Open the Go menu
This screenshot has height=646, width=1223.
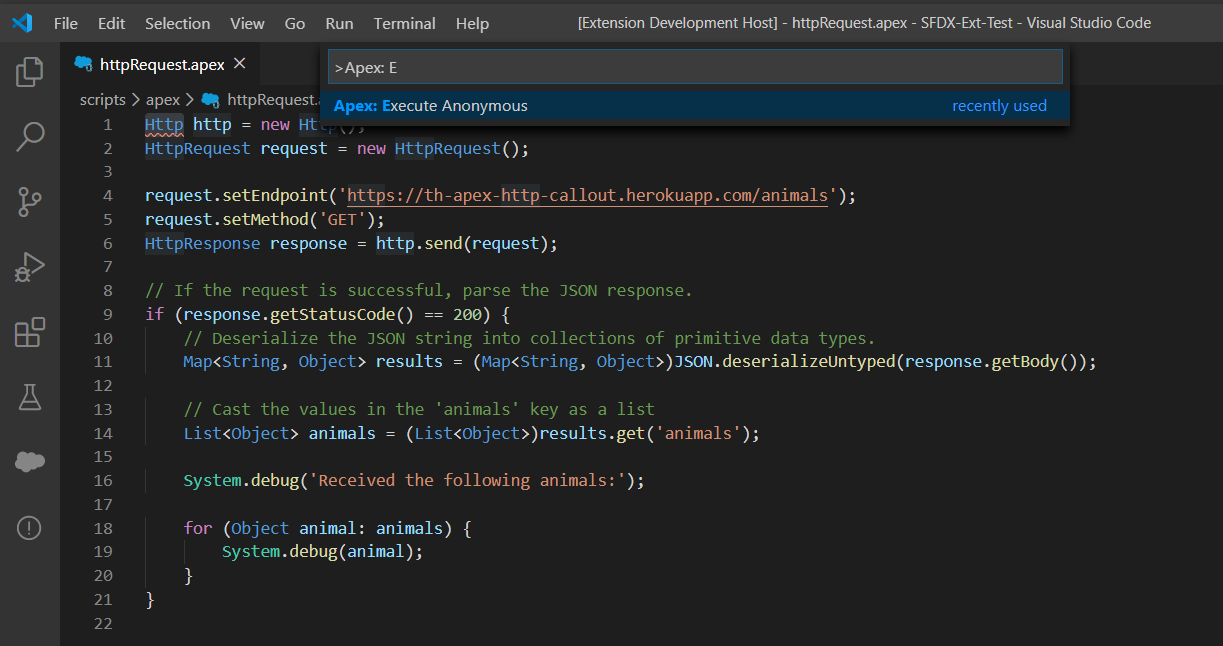pos(295,23)
